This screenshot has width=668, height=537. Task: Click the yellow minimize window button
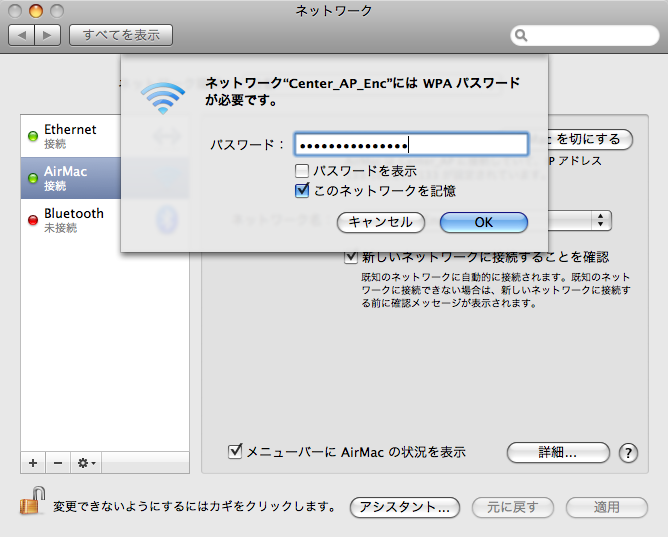click(36, 11)
